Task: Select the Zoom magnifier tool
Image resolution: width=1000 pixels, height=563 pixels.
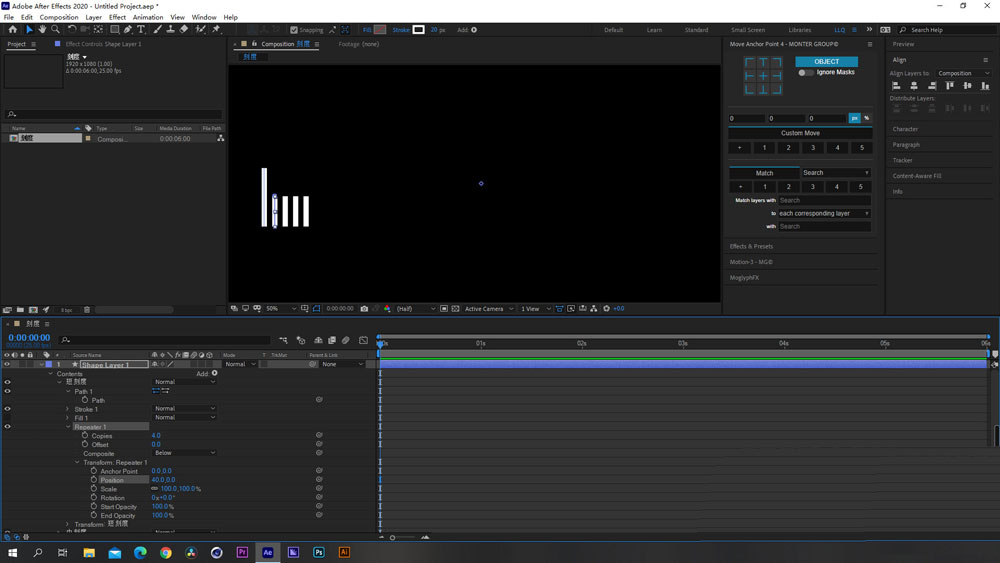Action: pyautogui.click(x=55, y=30)
